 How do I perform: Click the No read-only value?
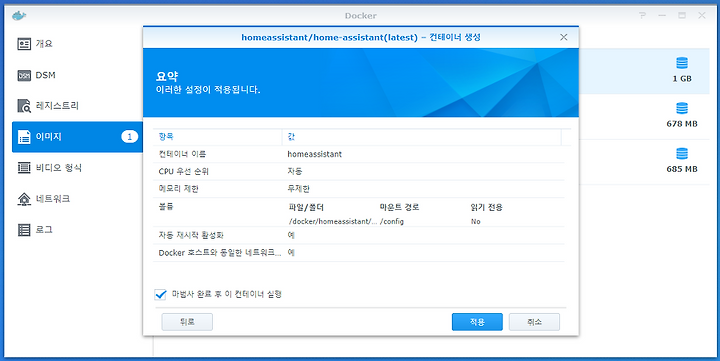point(475,221)
